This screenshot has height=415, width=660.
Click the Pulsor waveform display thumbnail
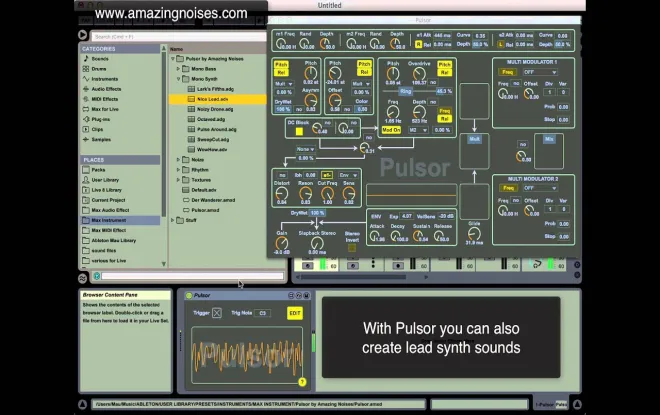click(247, 356)
